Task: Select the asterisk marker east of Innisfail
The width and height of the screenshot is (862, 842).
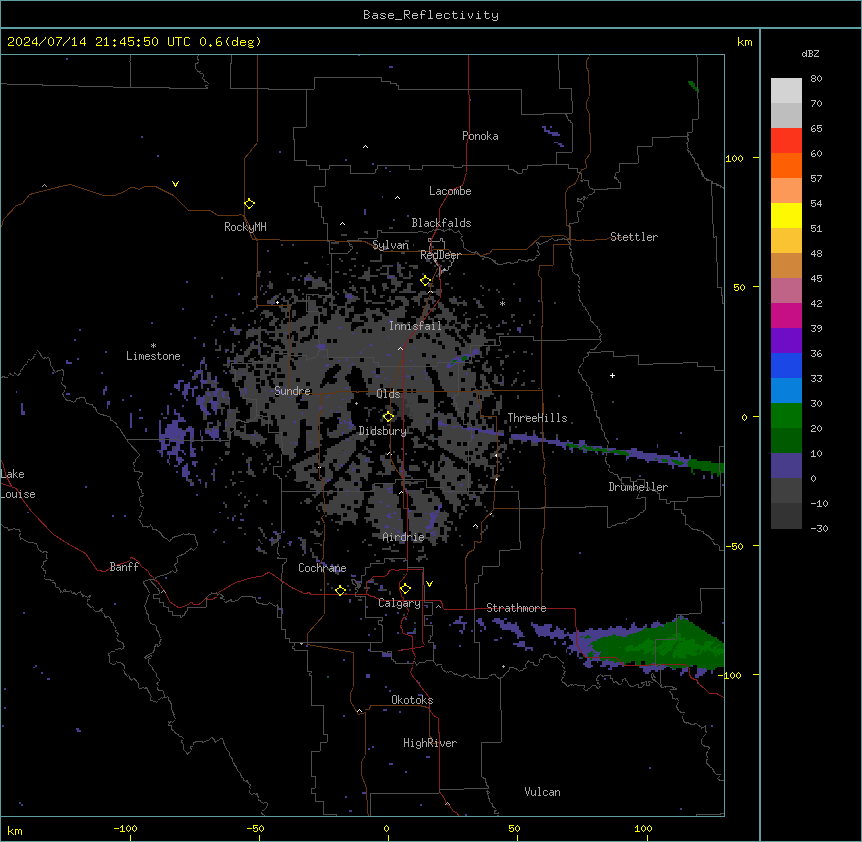Action: [x=502, y=303]
